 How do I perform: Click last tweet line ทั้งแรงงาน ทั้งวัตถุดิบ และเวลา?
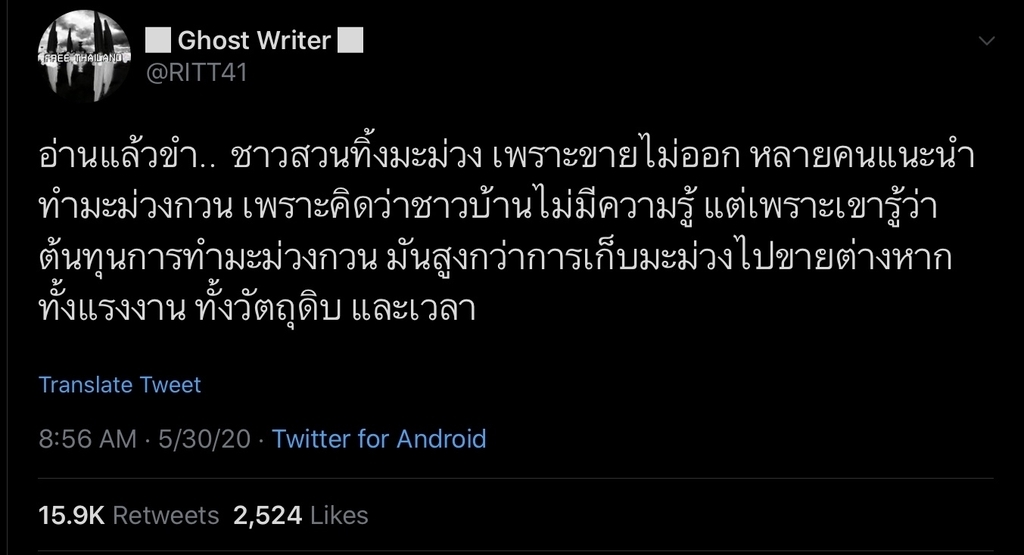[x=270, y=308]
